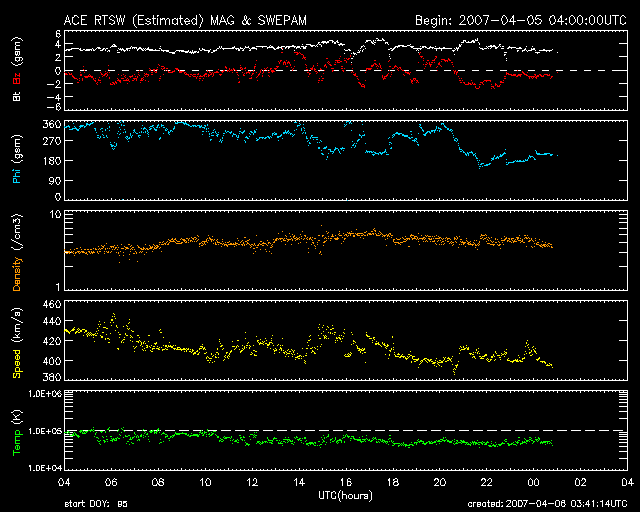Click the "270" tick on Phi axis
The width and height of the screenshot is (640, 512).
51,141
